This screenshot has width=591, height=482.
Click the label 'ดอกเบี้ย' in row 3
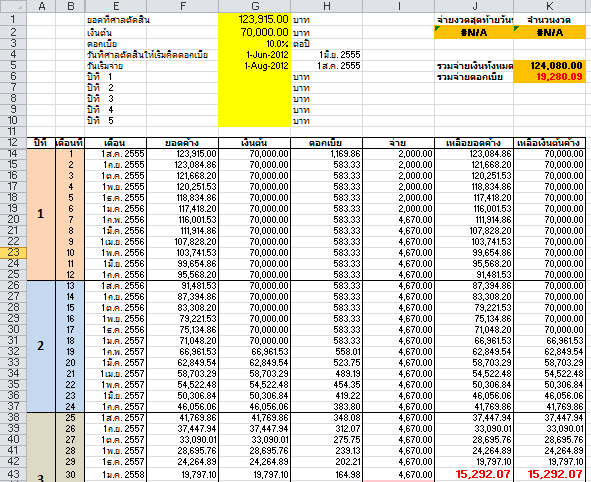tap(102, 44)
